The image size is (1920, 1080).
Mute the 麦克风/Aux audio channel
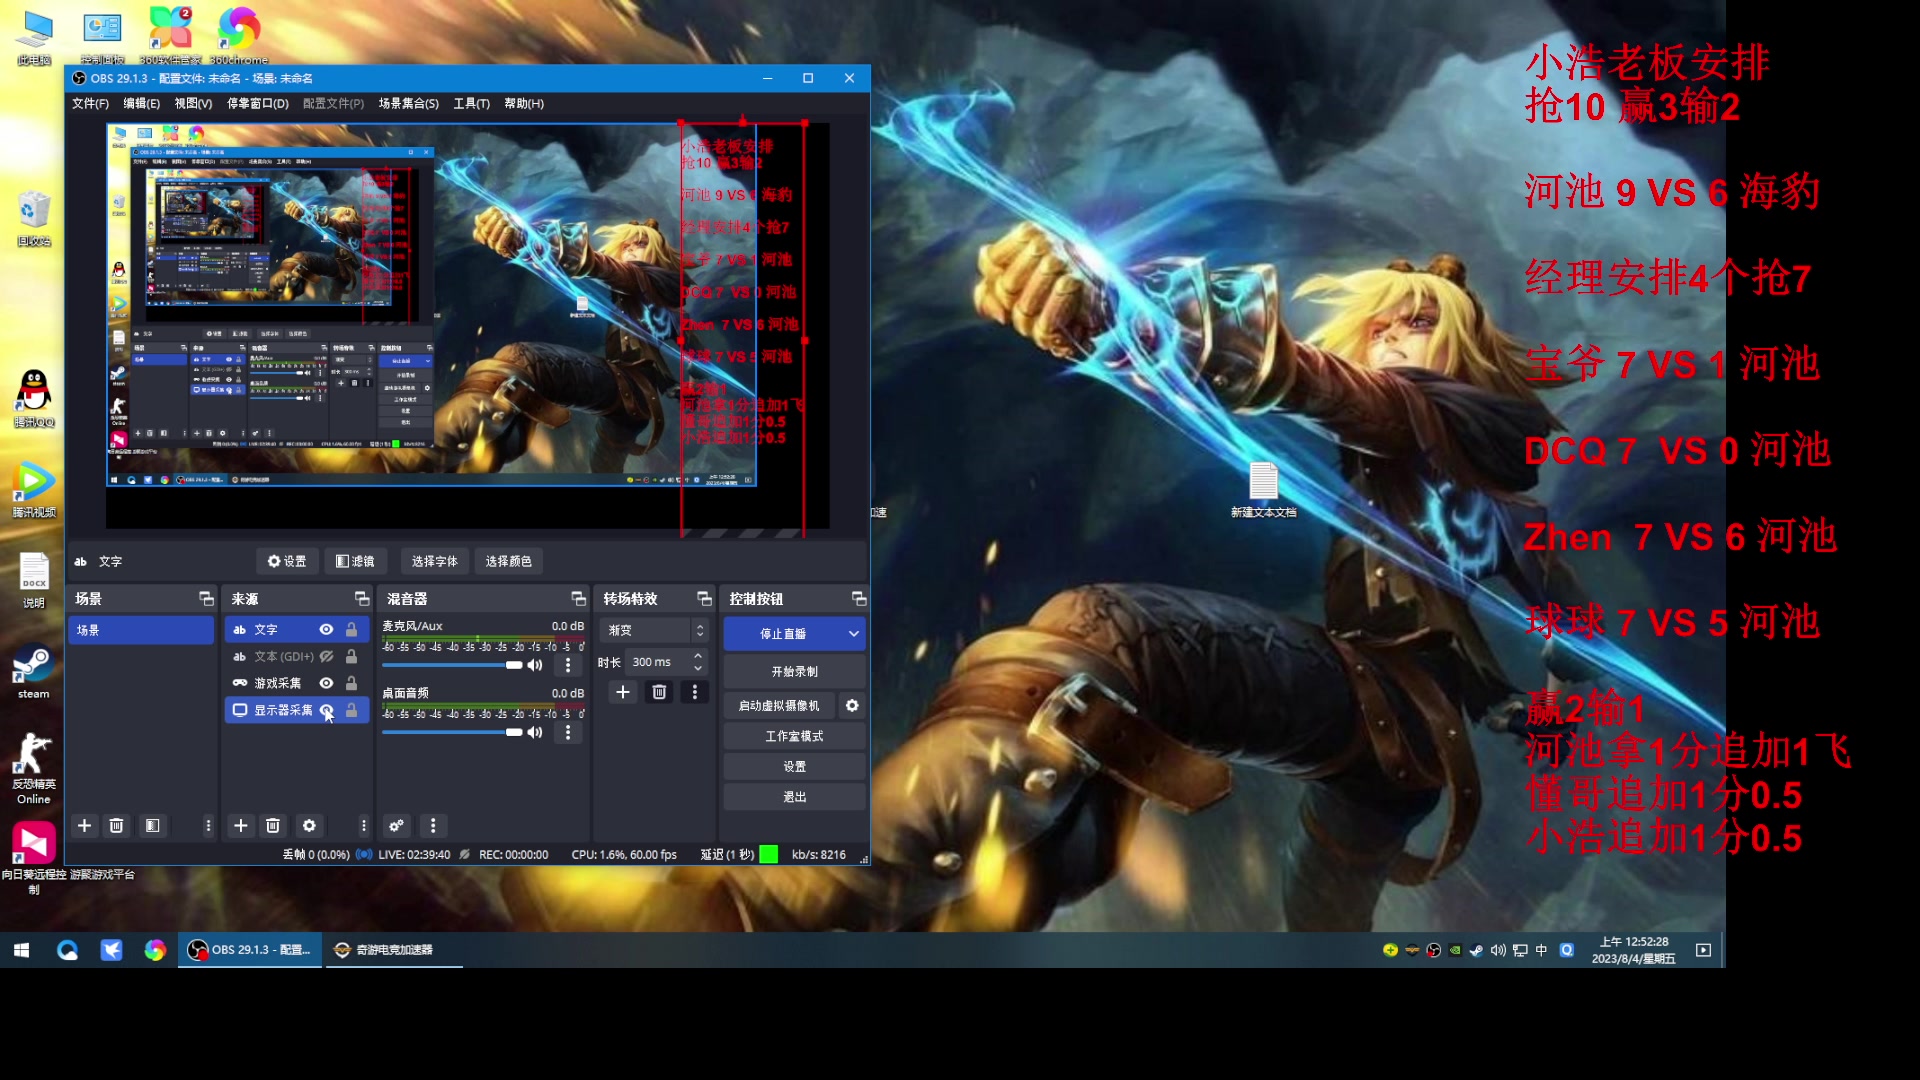pyautogui.click(x=535, y=665)
